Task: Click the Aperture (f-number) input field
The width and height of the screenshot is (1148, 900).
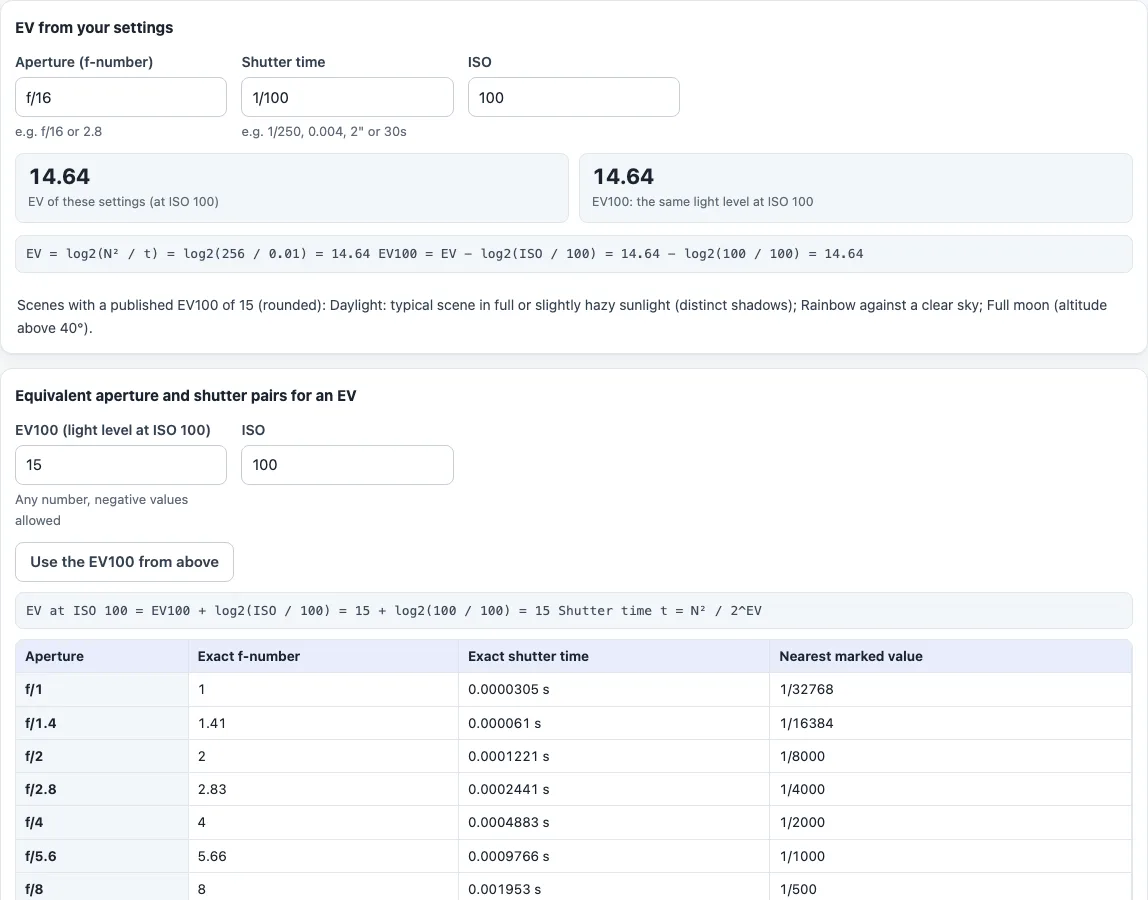Action: pos(121,97)
